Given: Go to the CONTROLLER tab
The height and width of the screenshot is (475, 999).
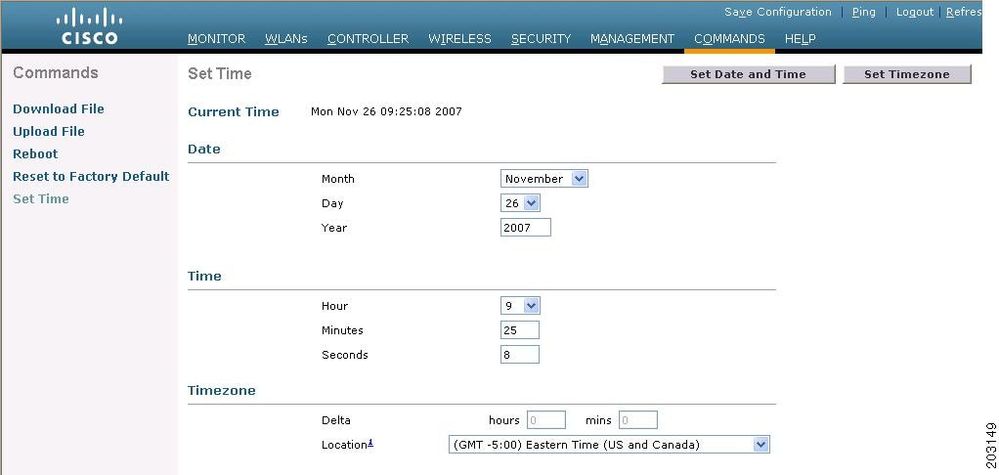Looking at the screenshot, I should tap(368, 39).
